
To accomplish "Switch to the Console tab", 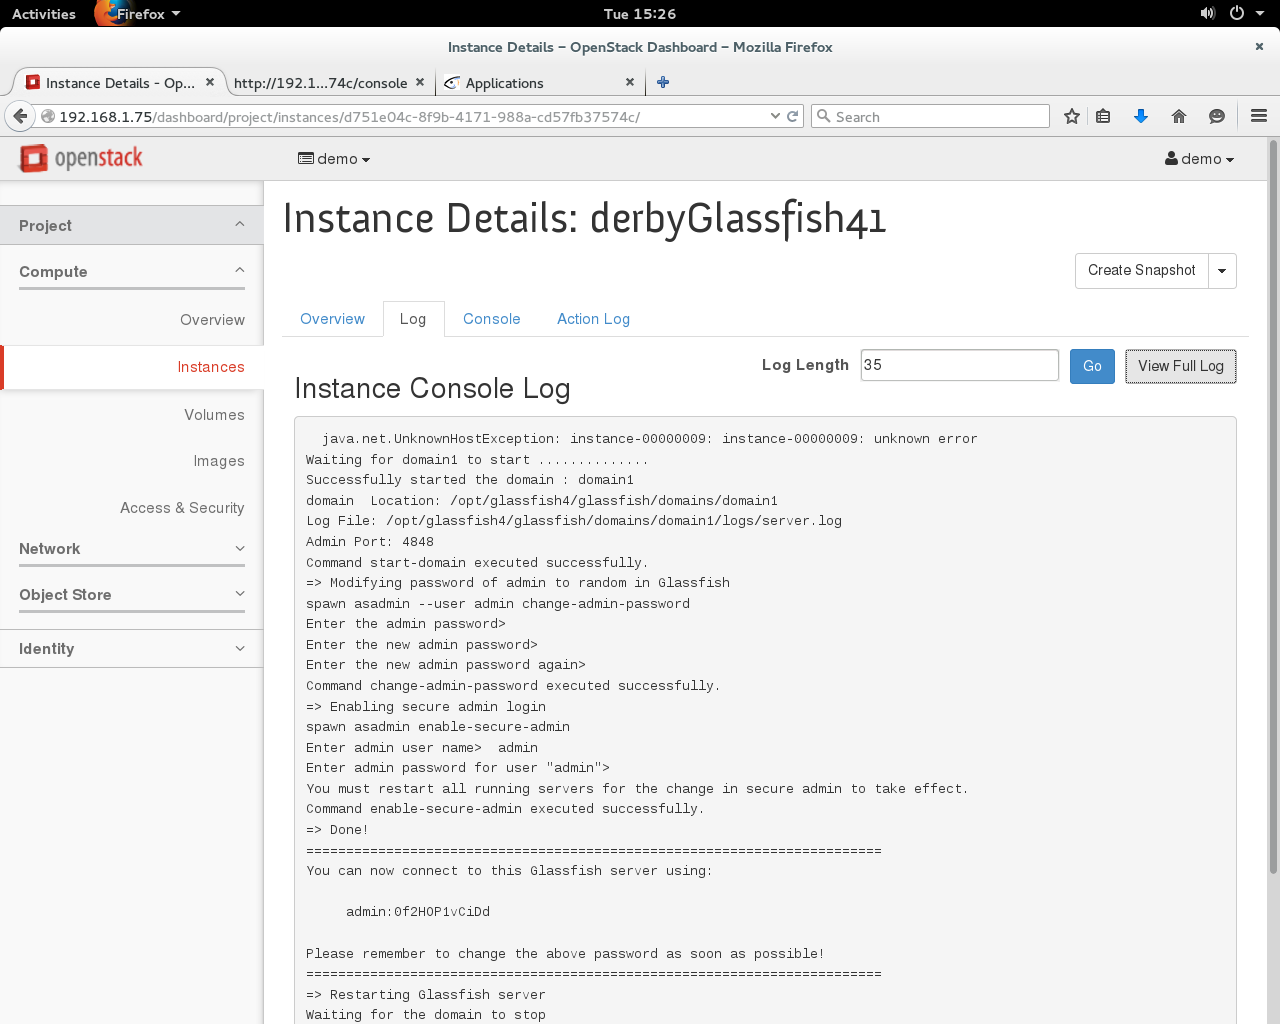I will 491,319.
